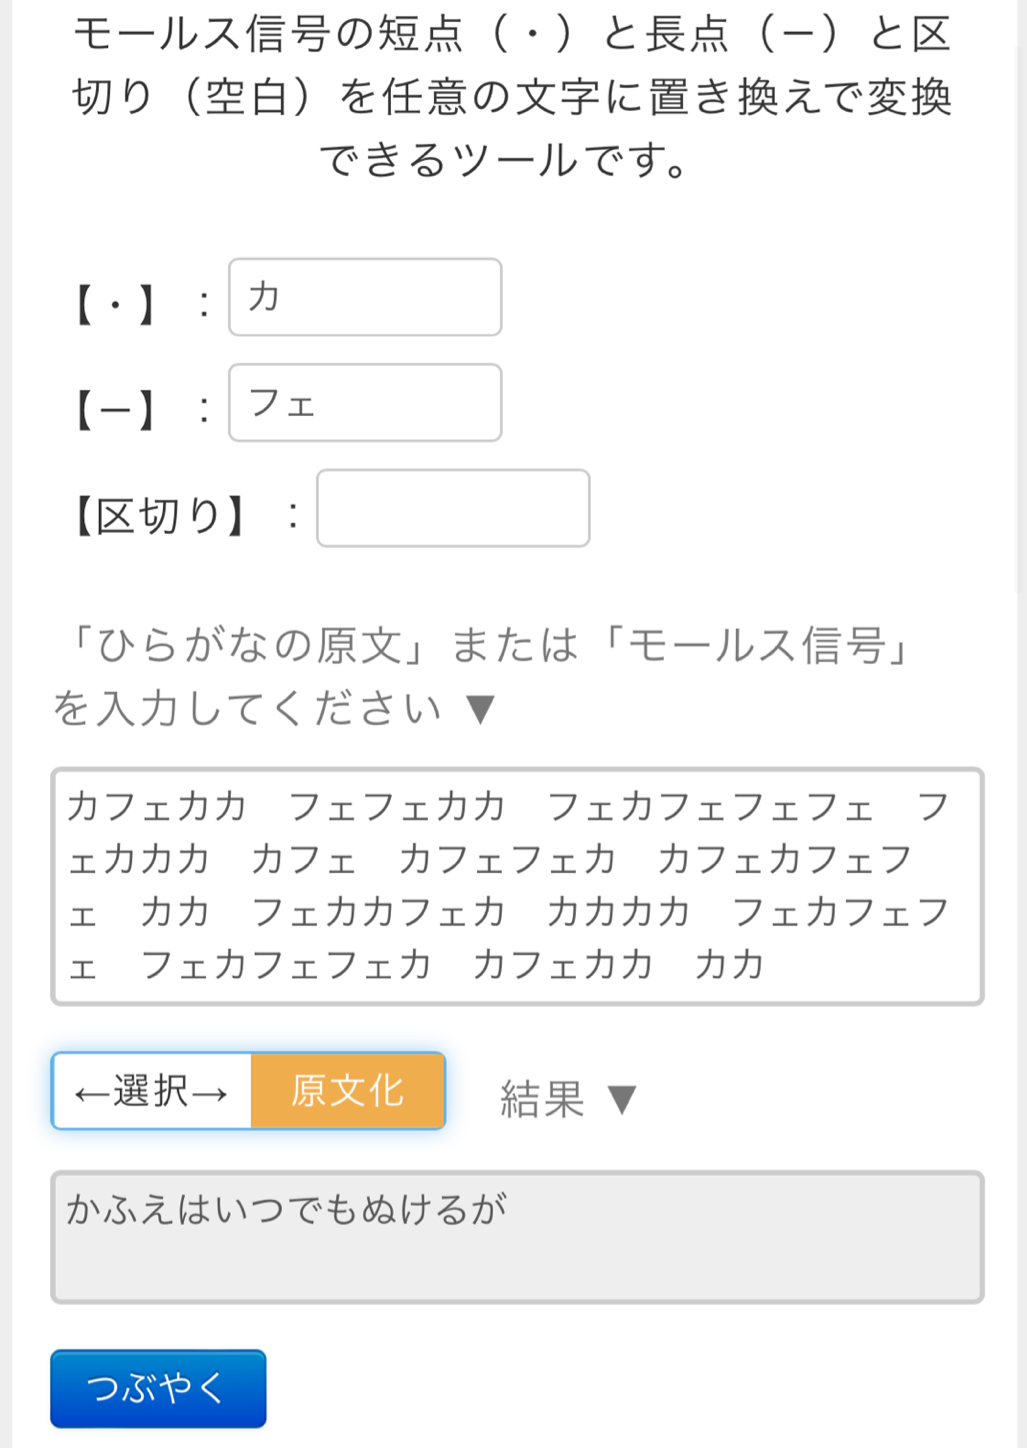Click the left arrow in the ←選択→ toggle
Screen dimensions: 1027x1448
point(93,1093)
